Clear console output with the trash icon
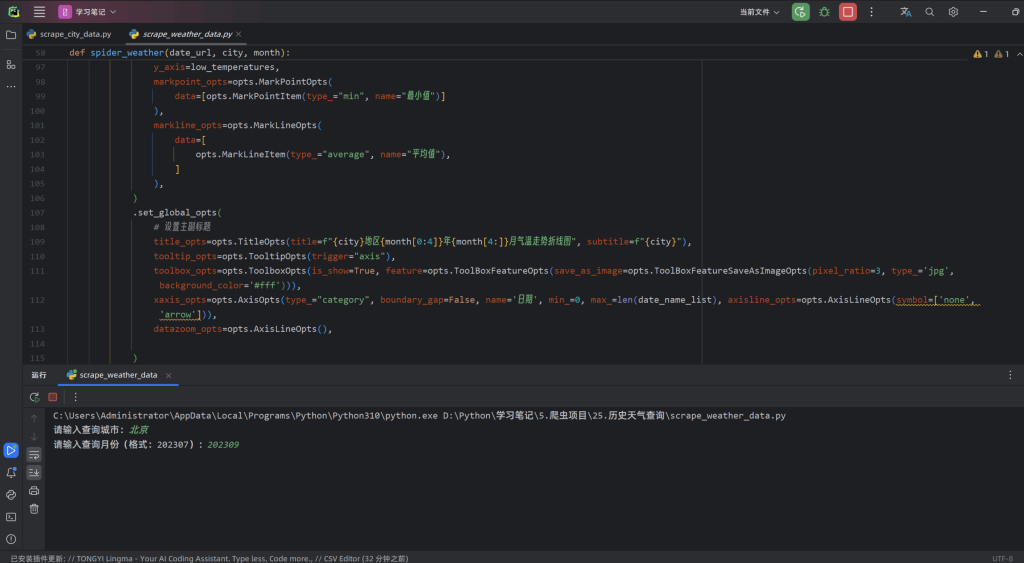1024x563 pixels. 34,509
